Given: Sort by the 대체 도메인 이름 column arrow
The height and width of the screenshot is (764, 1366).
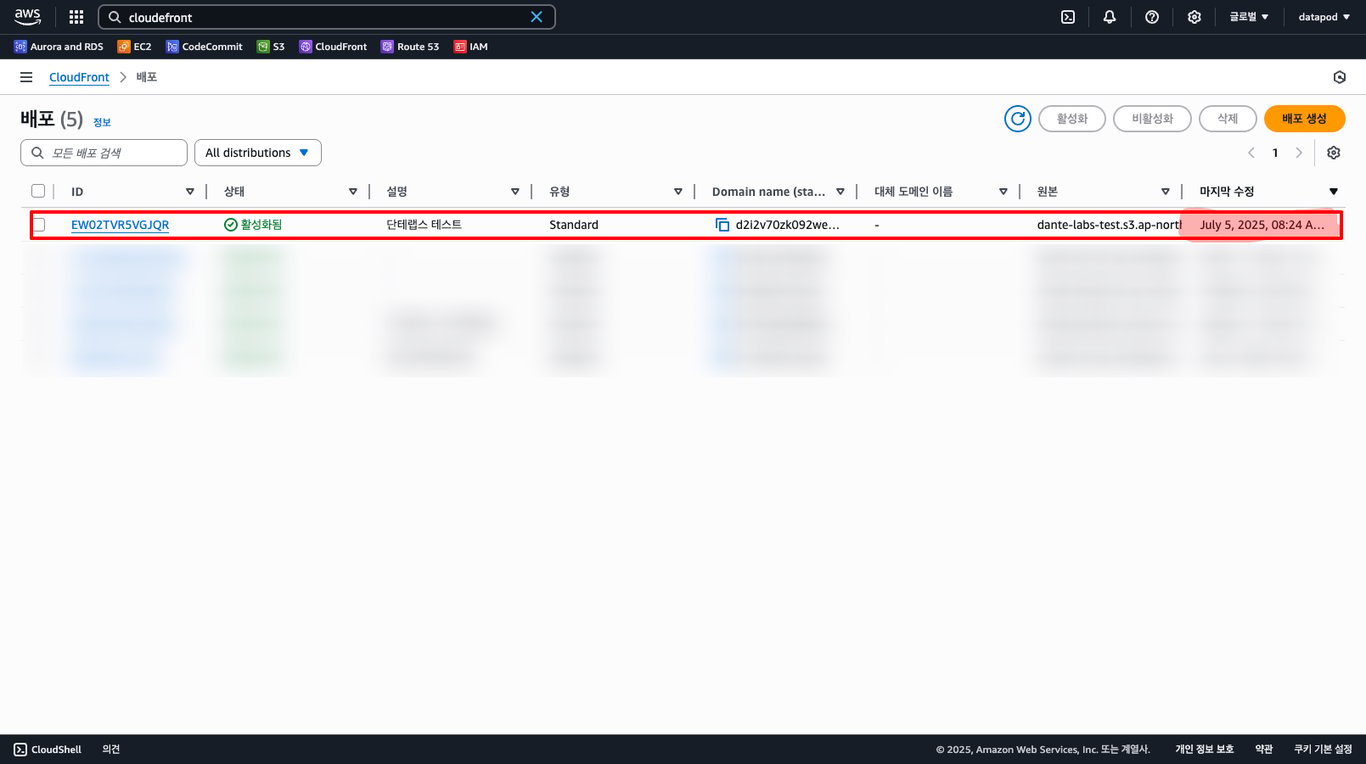Looking at the screenshot, I should coord(1003,191).
